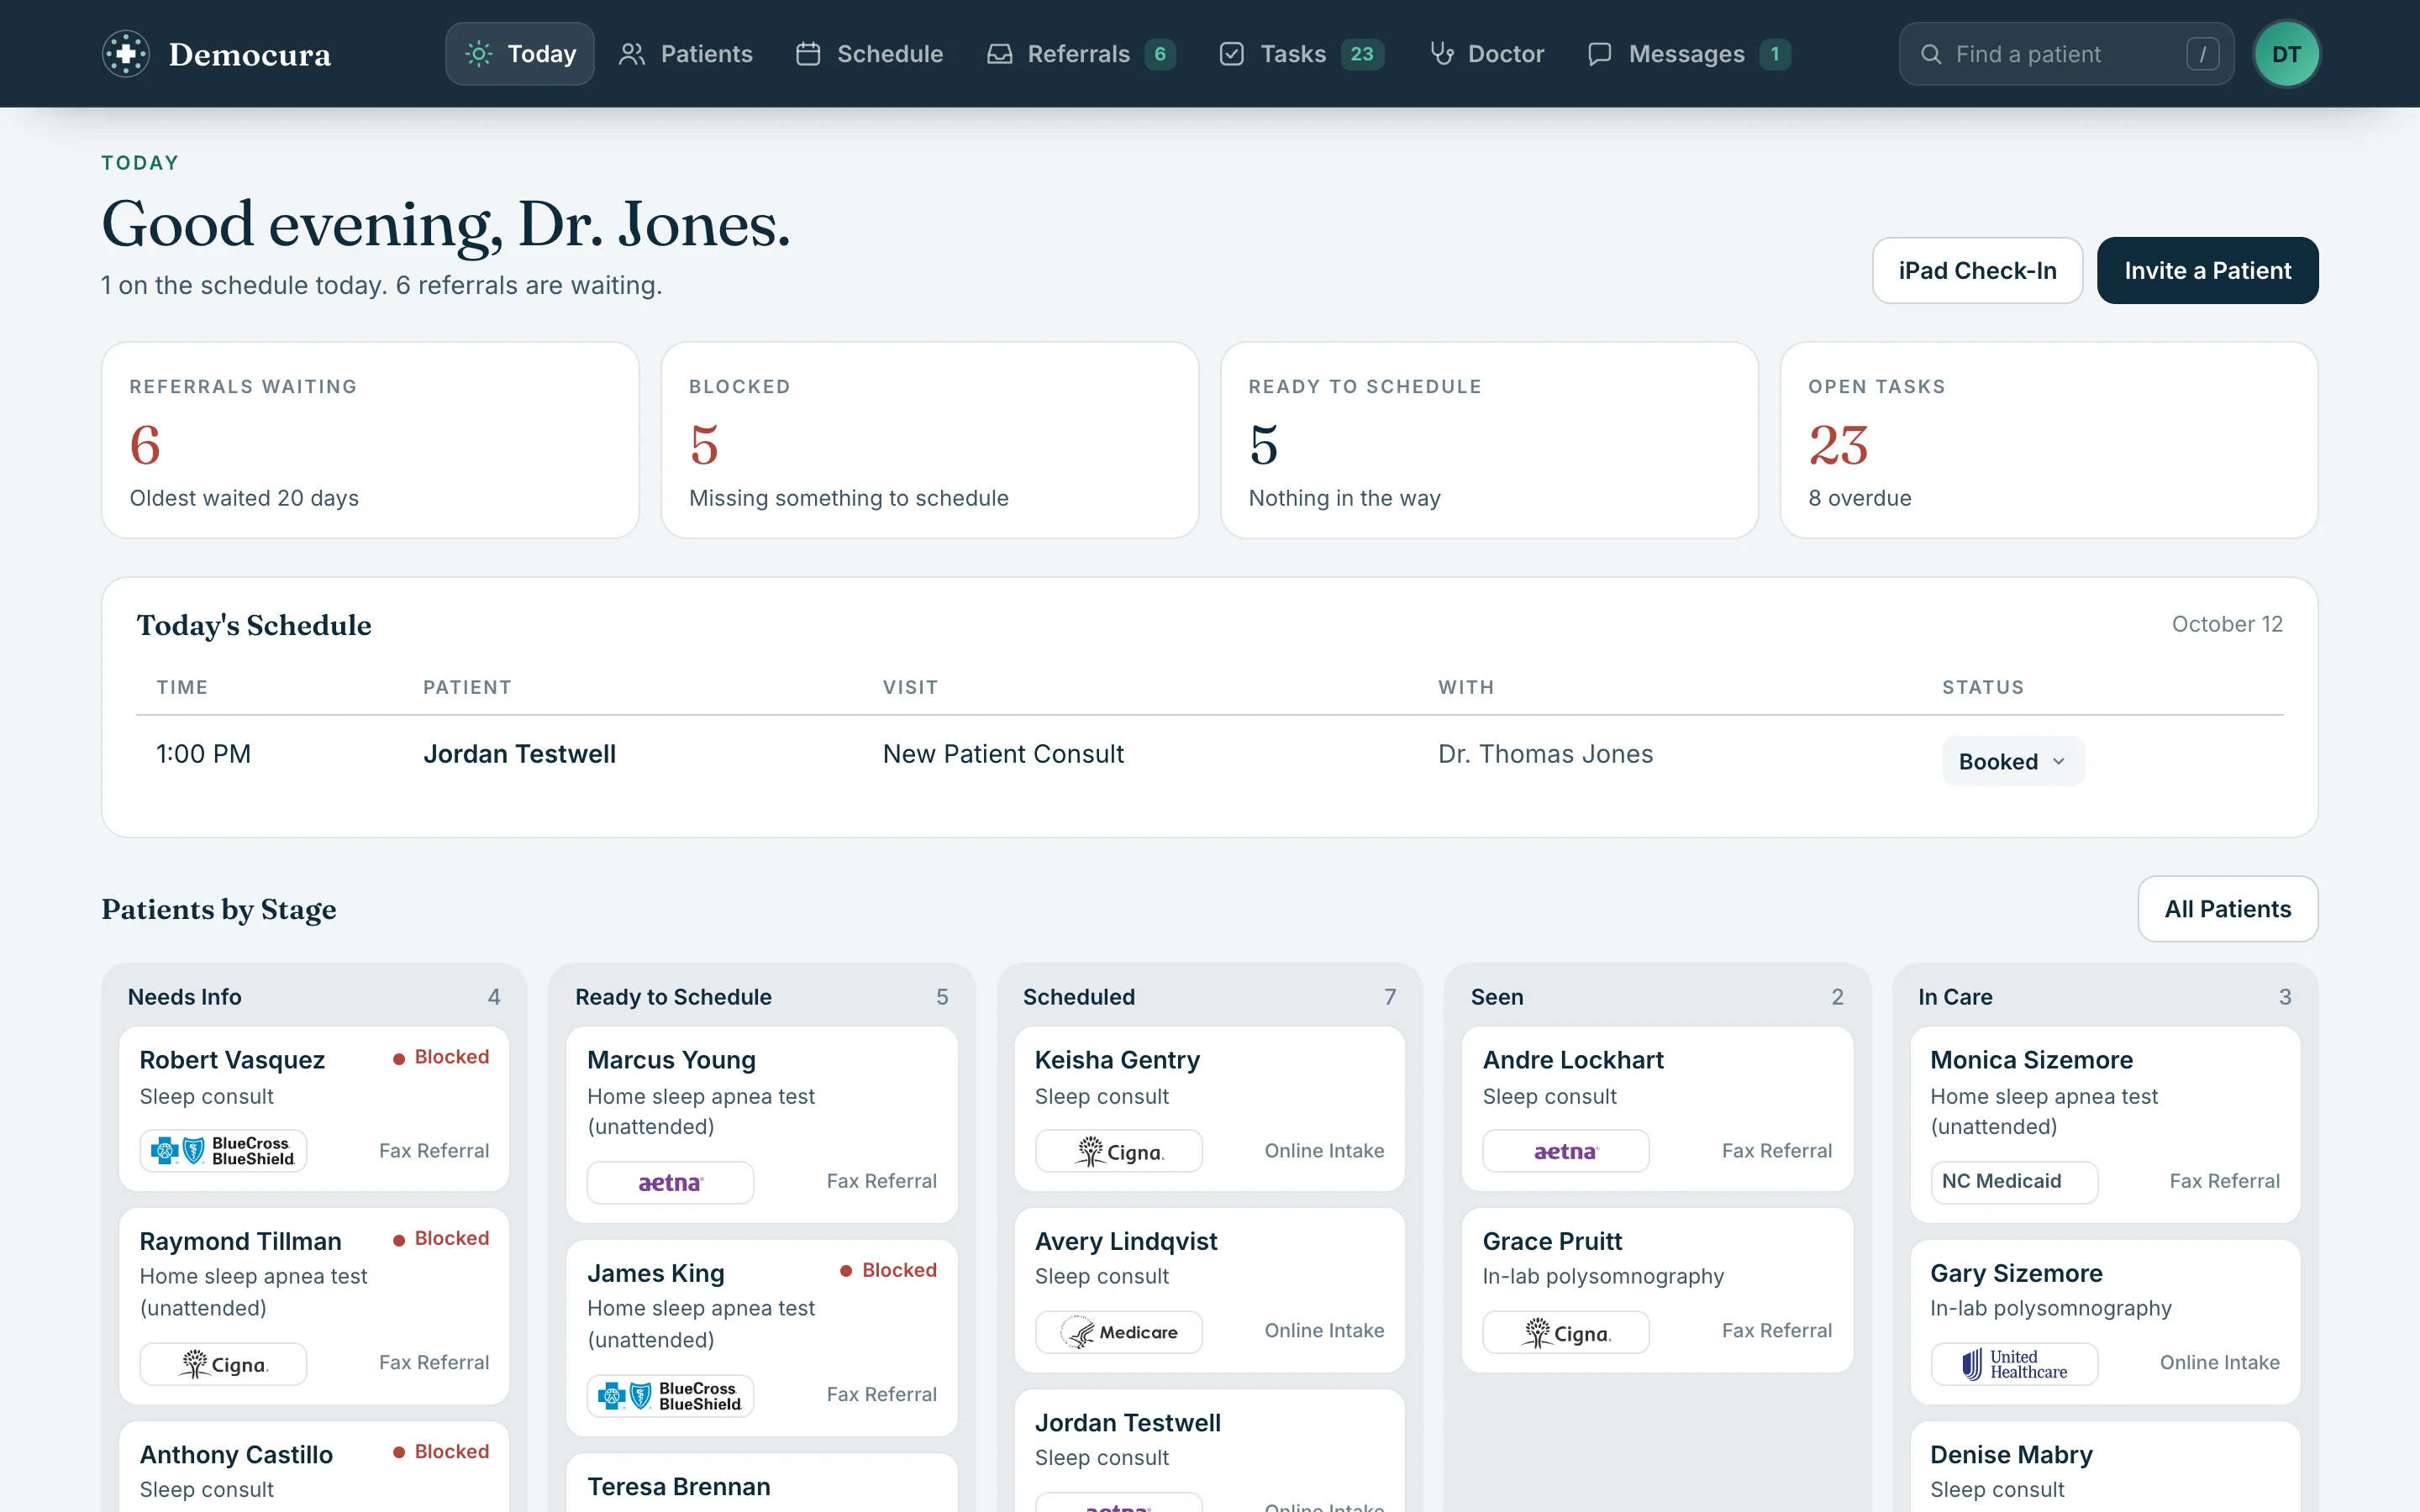Select the Doctor tab
The width and height of the screenshot is (2420, 1512).
tap(1486, 54)
